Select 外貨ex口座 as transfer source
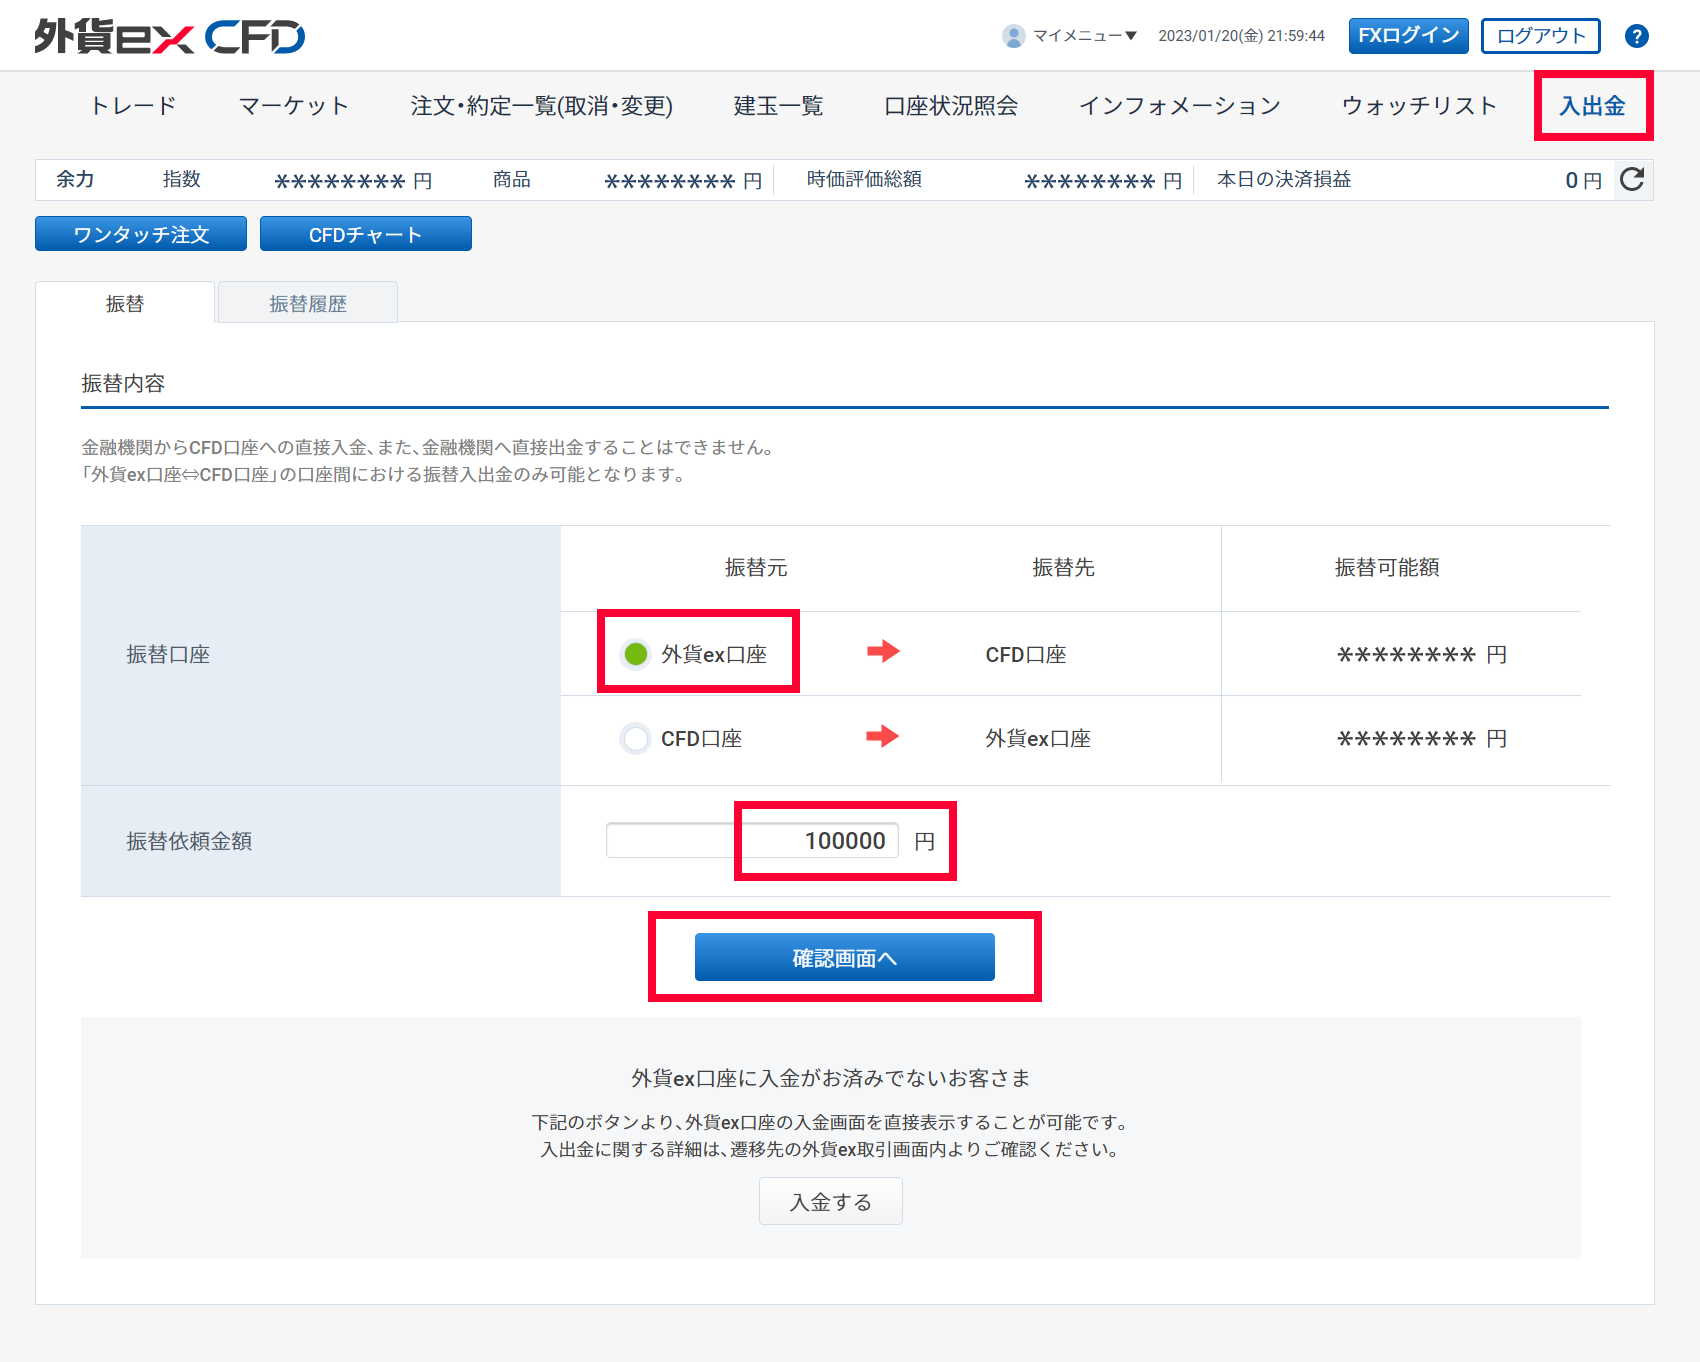Image resolution: width=1700 pixels, height=1362 pixels. click(x=636, y=654)
